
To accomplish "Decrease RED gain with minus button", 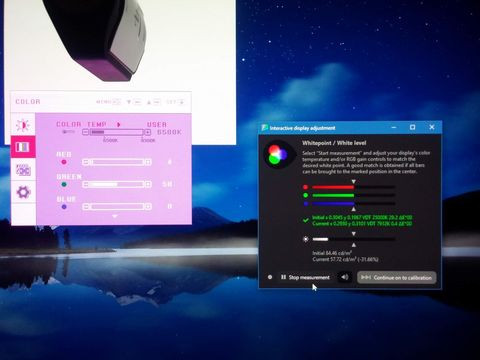I will coord(86,162).
